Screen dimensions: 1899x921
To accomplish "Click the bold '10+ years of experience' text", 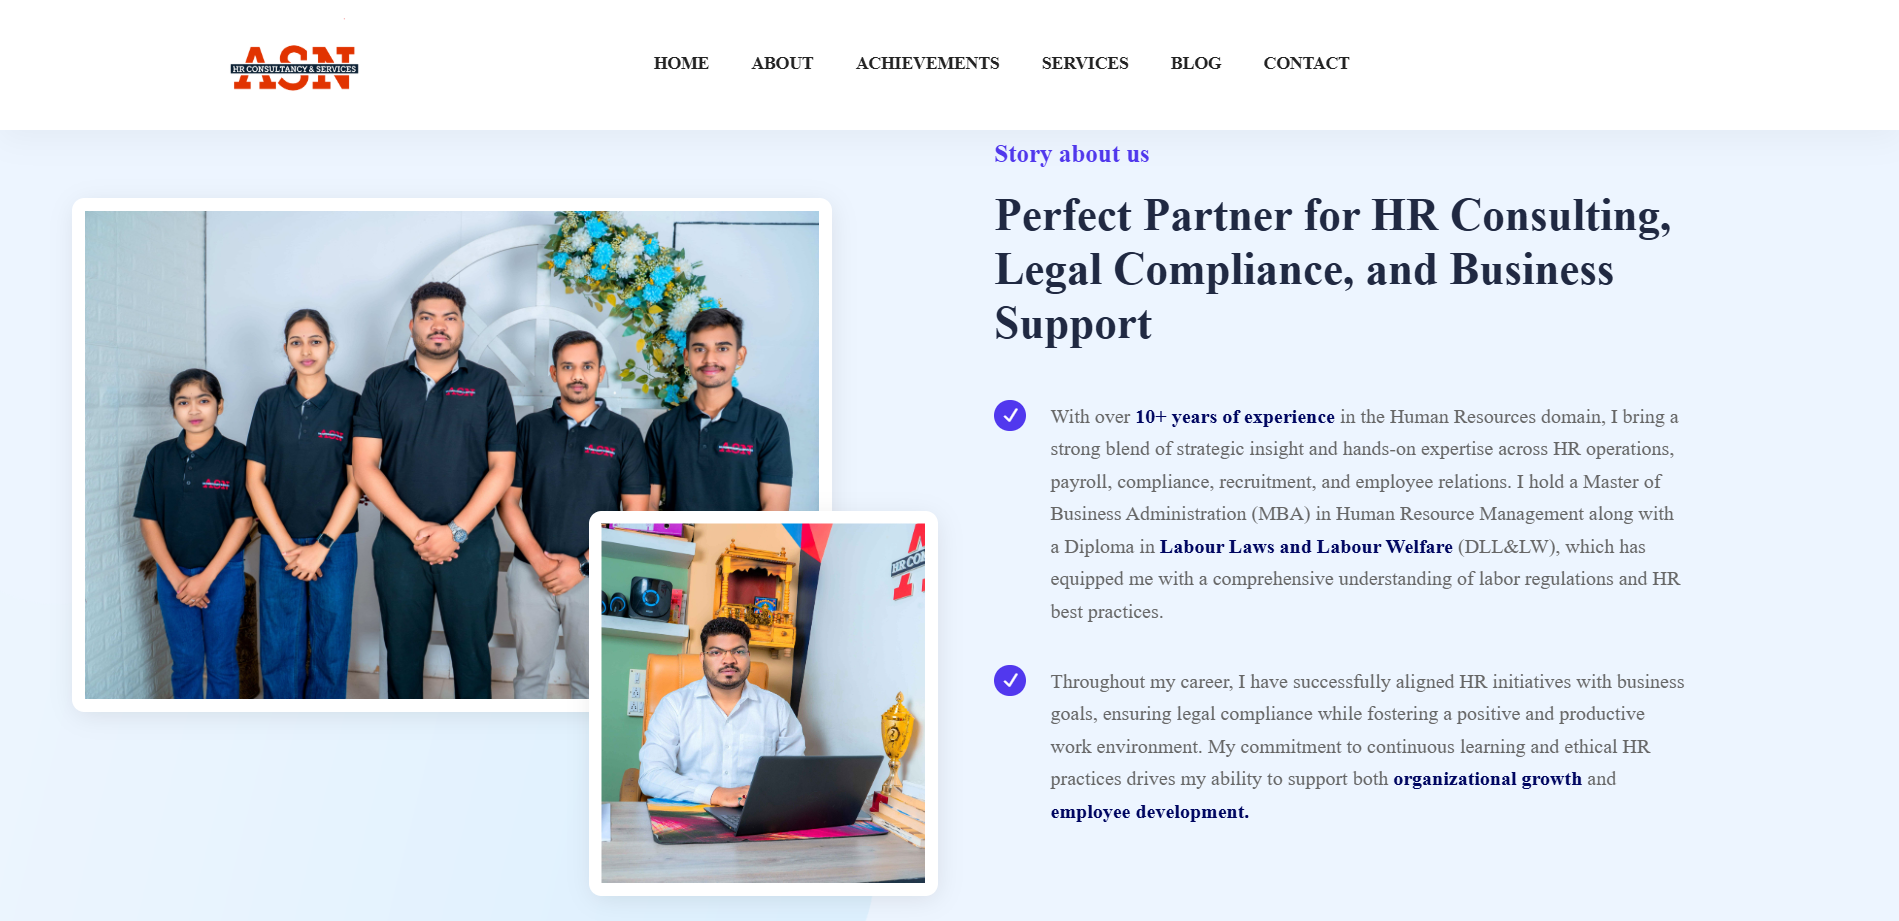I will [x=1235, y=416].
